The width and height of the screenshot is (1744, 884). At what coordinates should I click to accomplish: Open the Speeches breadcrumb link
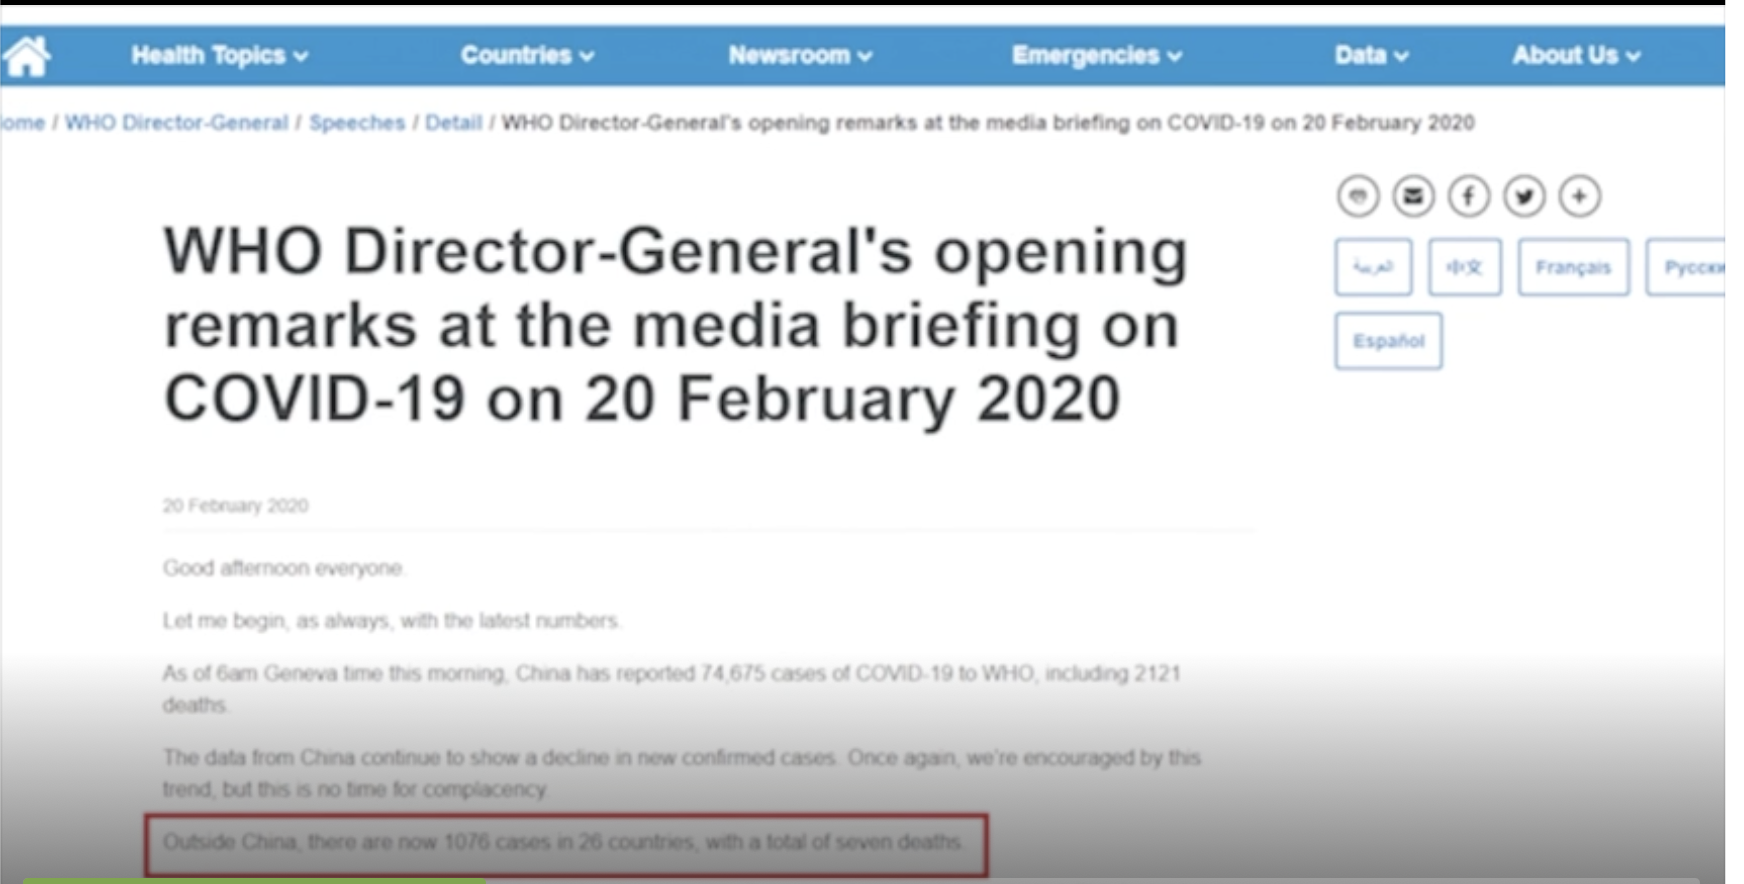click(357, 123)
